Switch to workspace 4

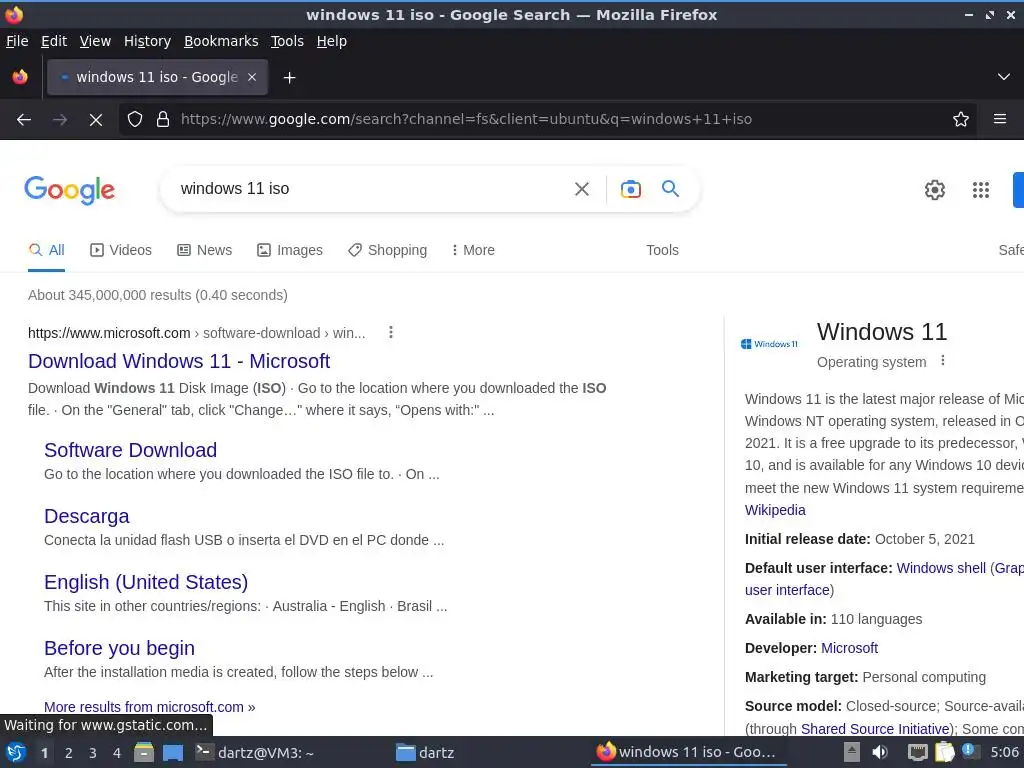[x=117, y=753]
